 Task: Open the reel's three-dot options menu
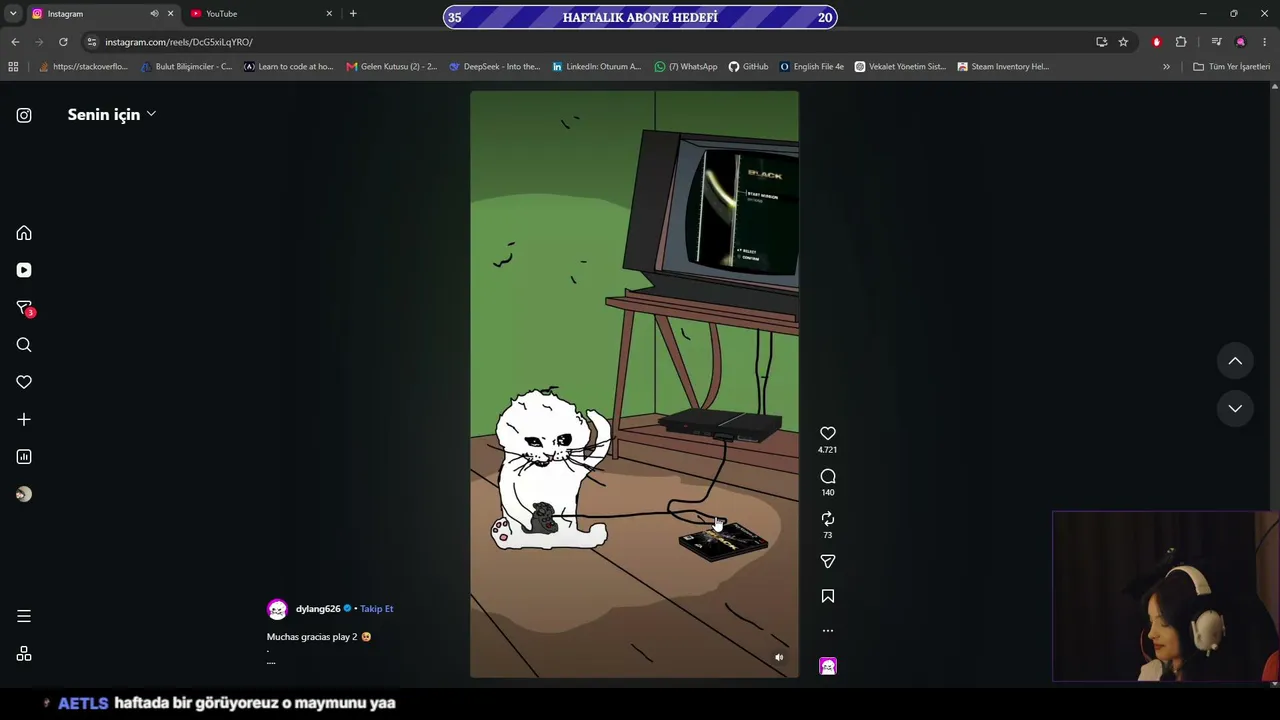[828, 631]
